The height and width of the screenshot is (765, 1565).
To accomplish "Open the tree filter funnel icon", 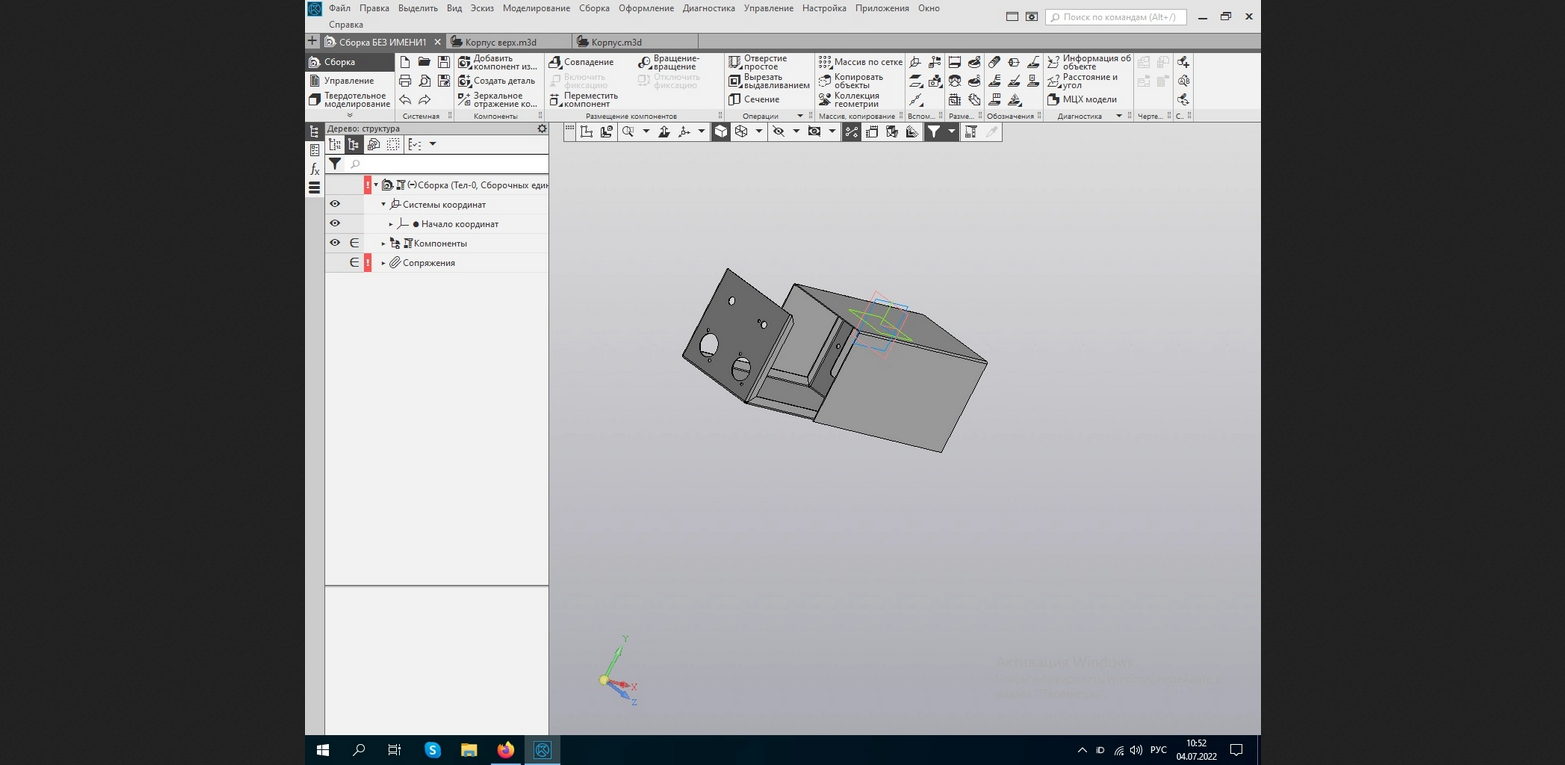I will point(335,164).
